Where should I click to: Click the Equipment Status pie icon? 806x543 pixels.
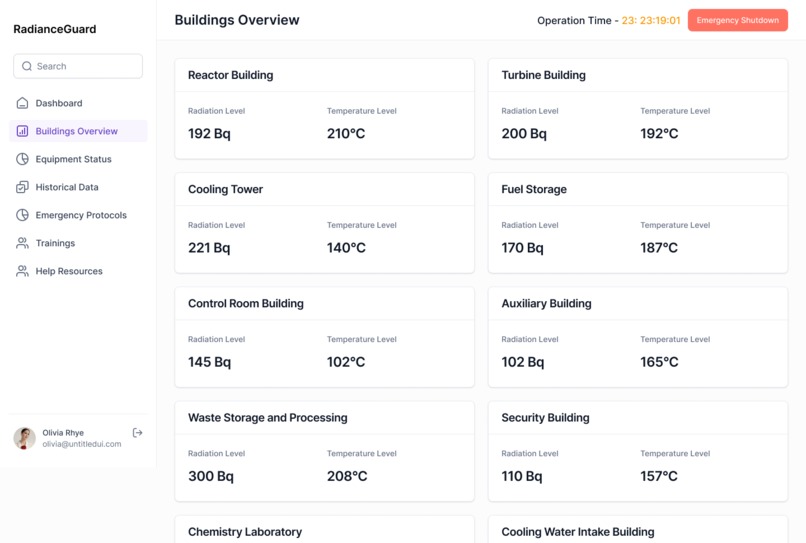pos(22,159)
